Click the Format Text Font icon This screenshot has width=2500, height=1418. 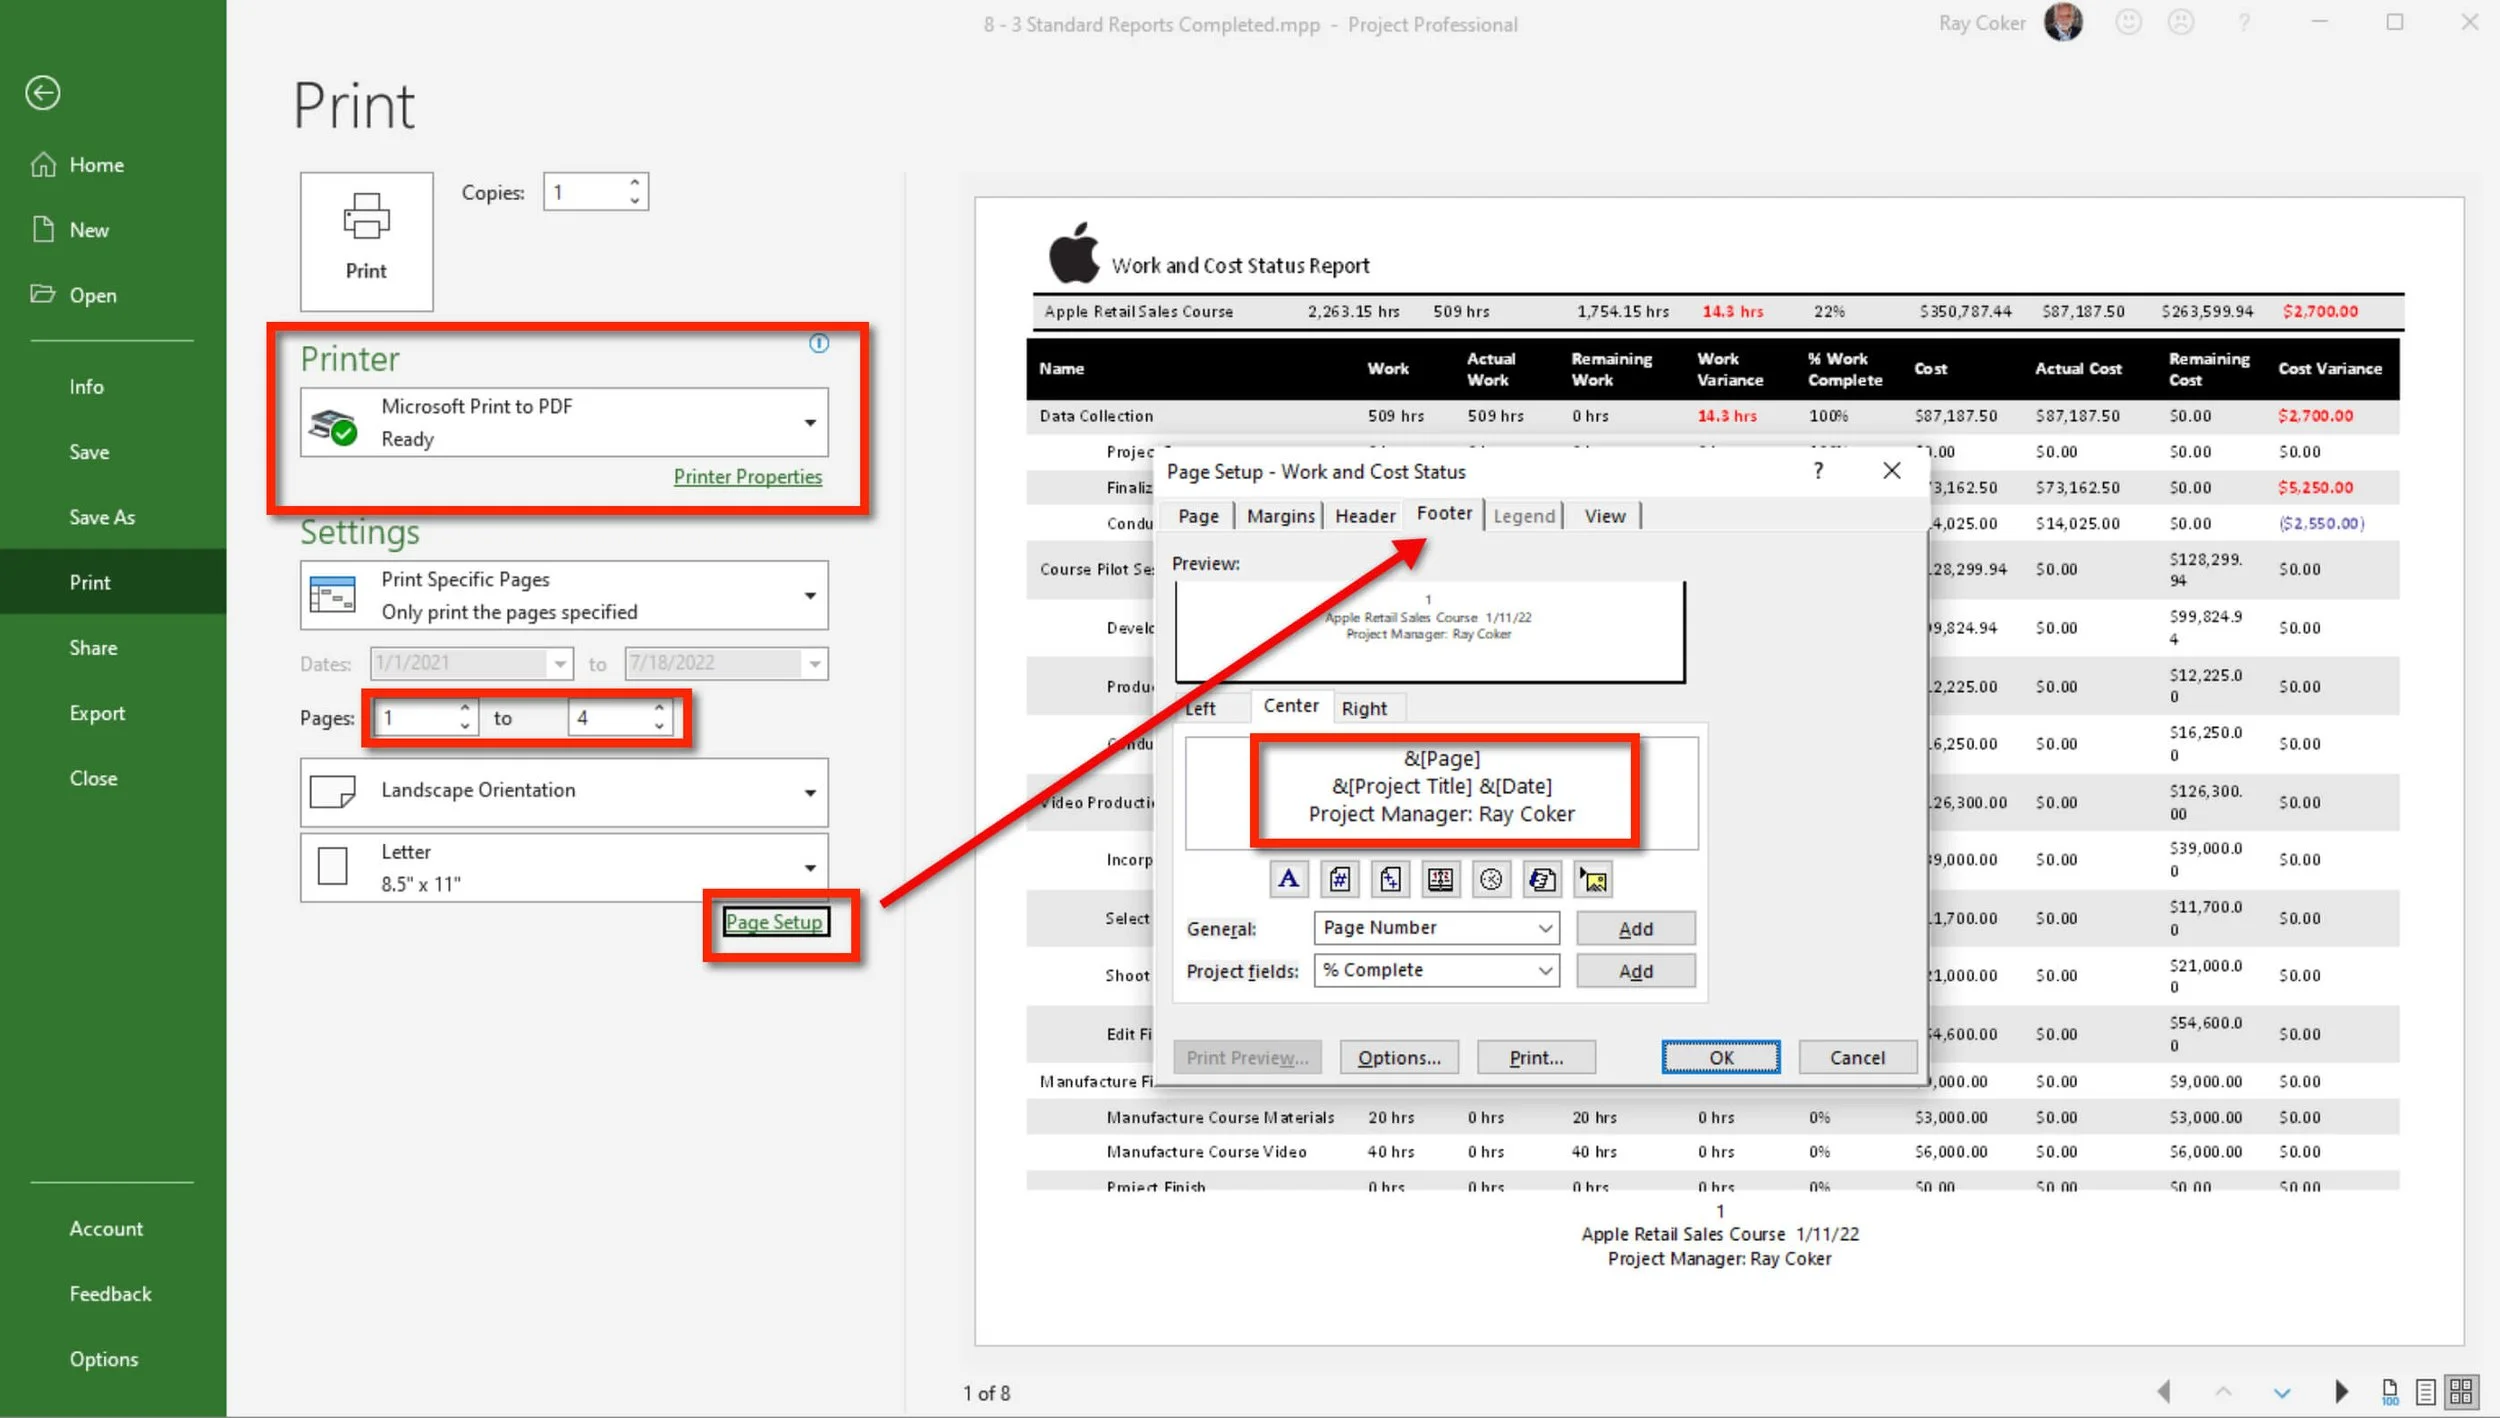click(x=1288, y=880)
